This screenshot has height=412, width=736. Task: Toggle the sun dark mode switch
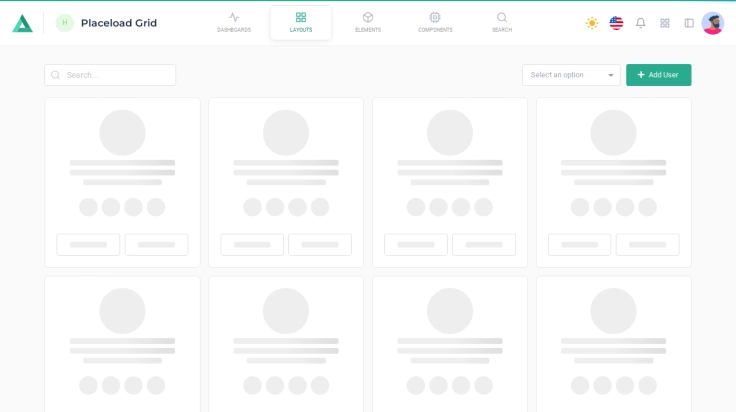592,23
